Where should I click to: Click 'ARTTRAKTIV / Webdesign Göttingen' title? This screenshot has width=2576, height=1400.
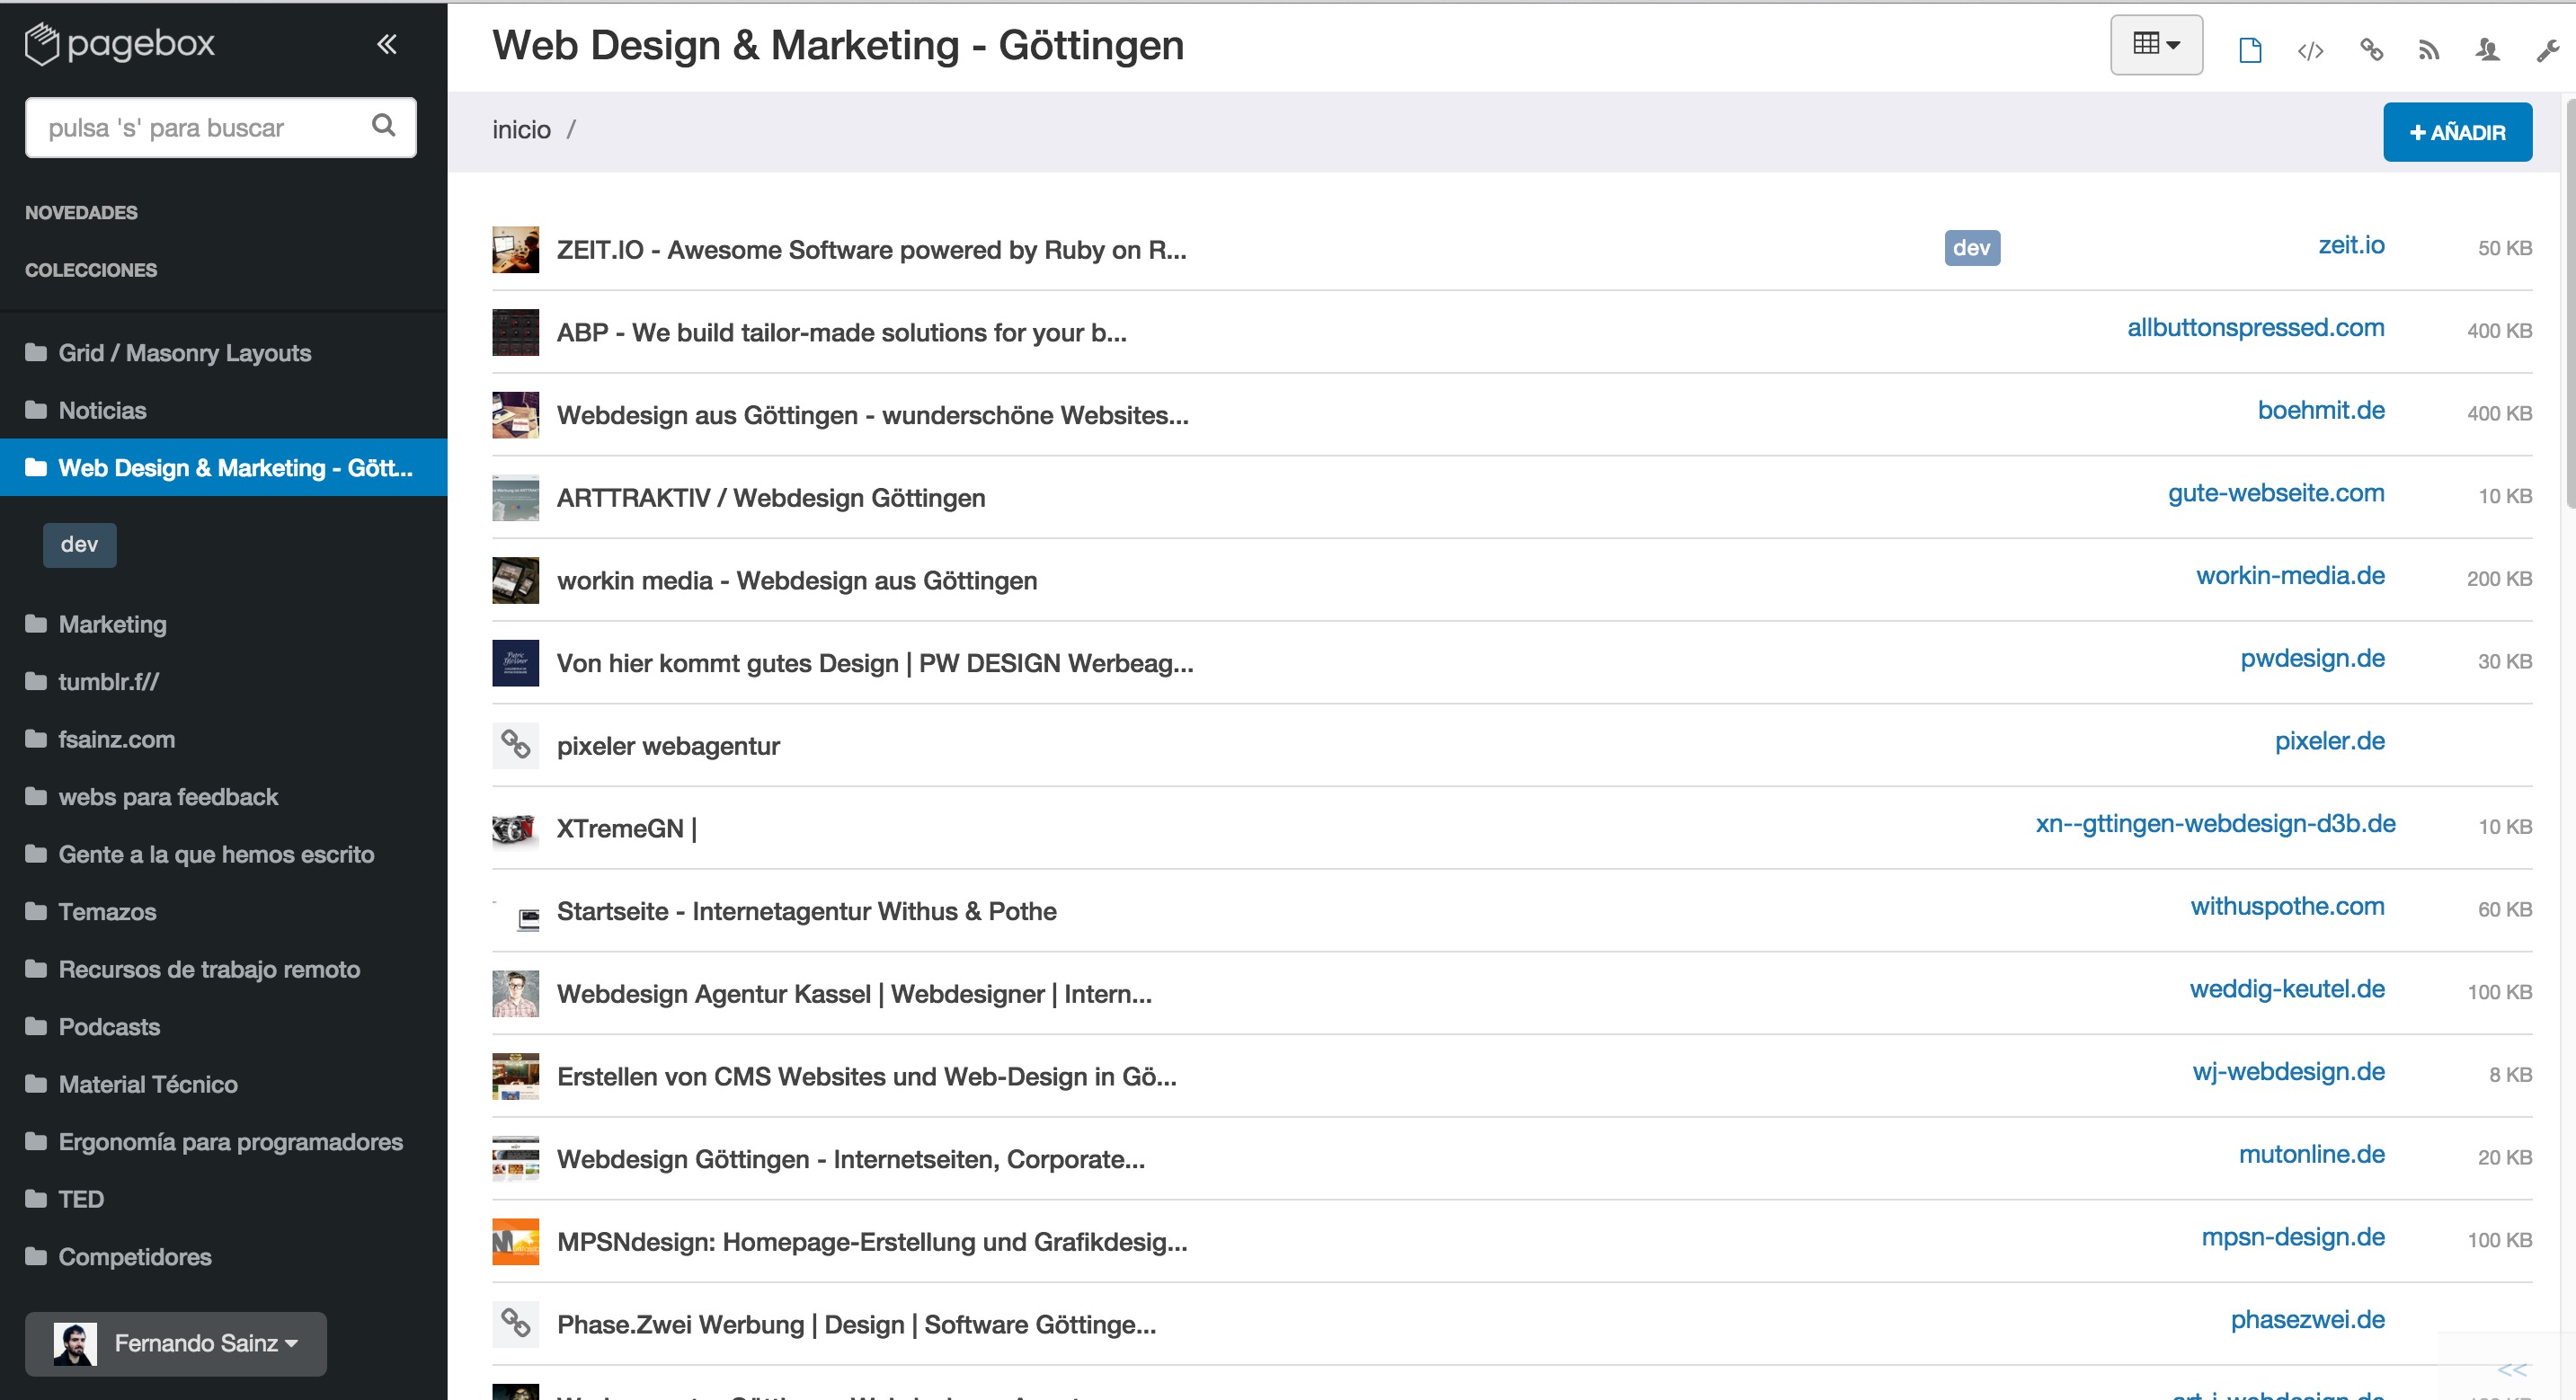coord(771,498)
